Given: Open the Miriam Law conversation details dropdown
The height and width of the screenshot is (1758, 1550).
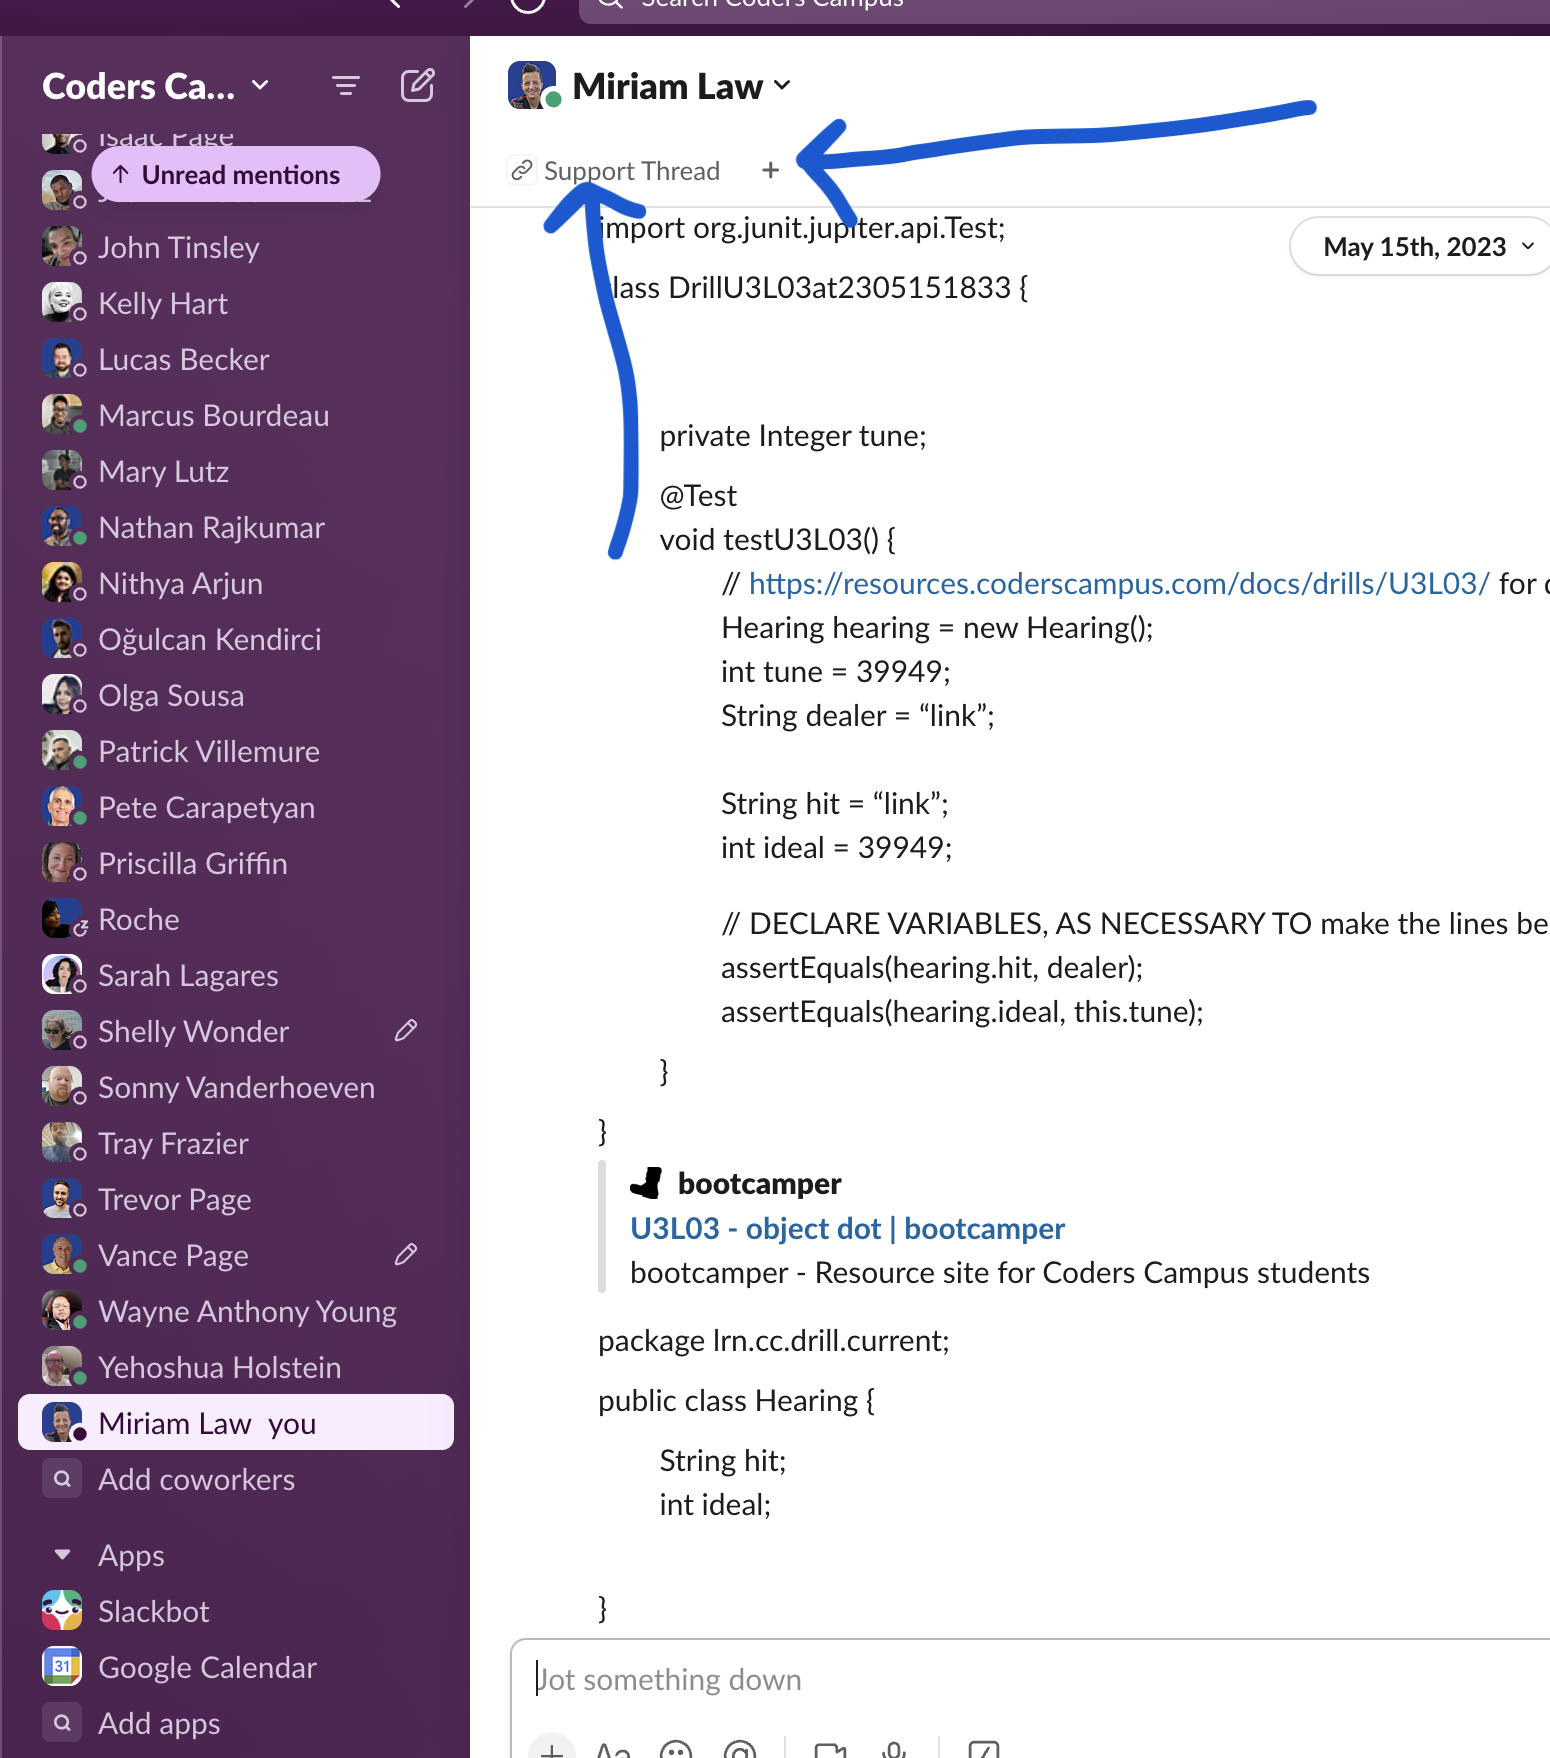Looking at the screenshot, I should [782, 86].
